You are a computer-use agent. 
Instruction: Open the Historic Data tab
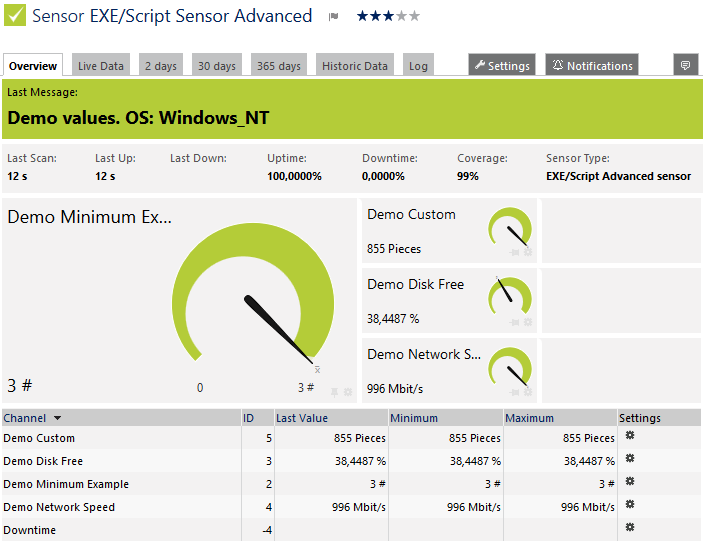(x=355, y=65)
